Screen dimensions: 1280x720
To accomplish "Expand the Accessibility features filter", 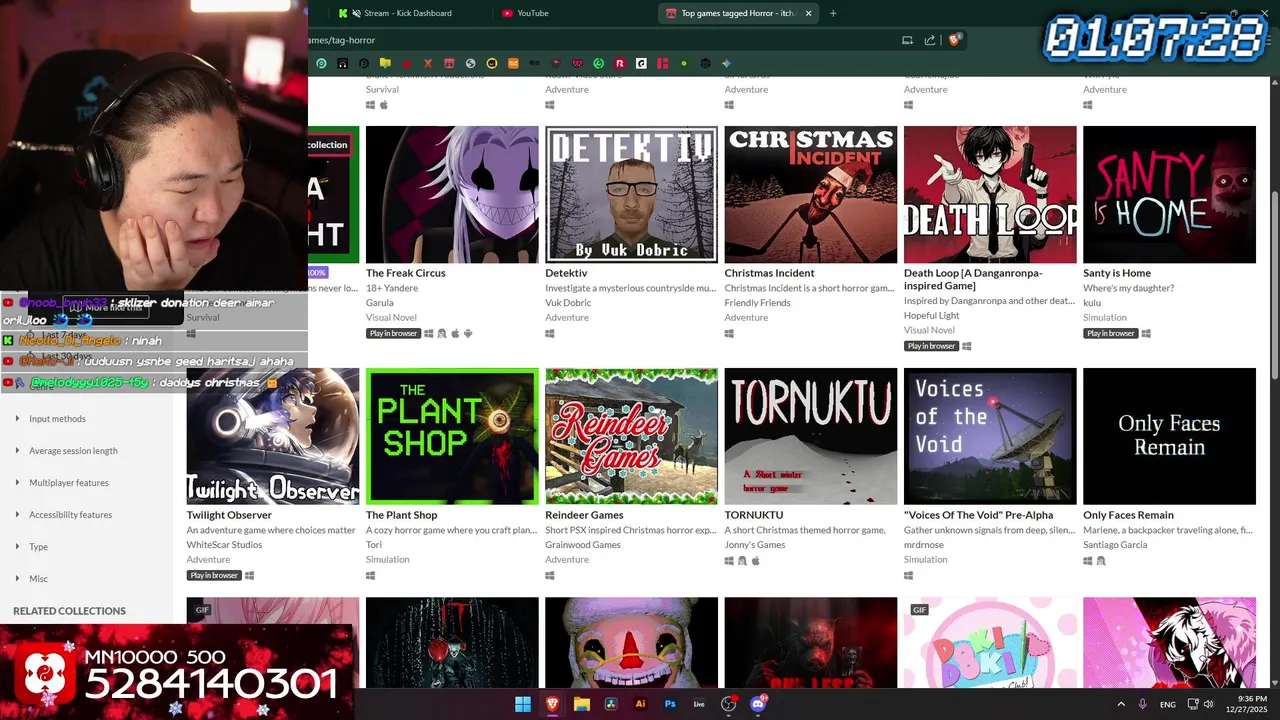I will click(x=70, y=515).
